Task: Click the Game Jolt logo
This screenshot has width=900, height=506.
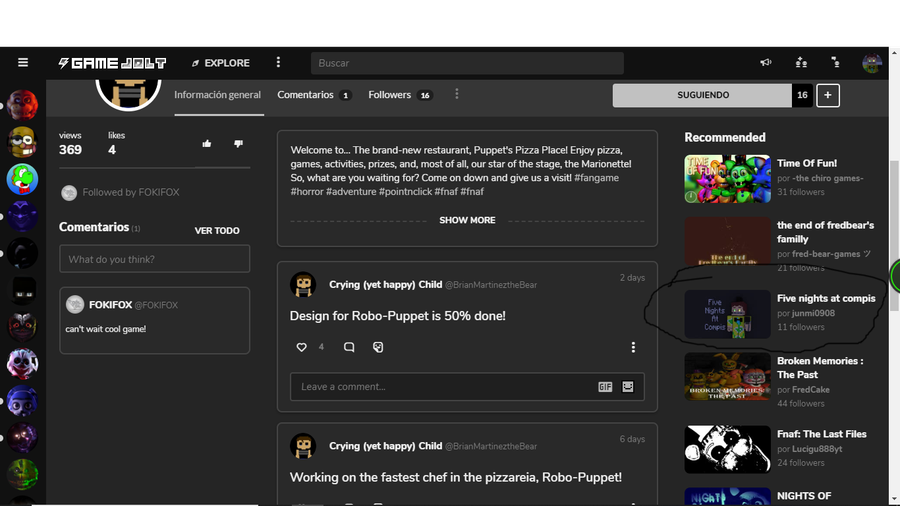Action: pyautogui.click(x=112, y=63)
